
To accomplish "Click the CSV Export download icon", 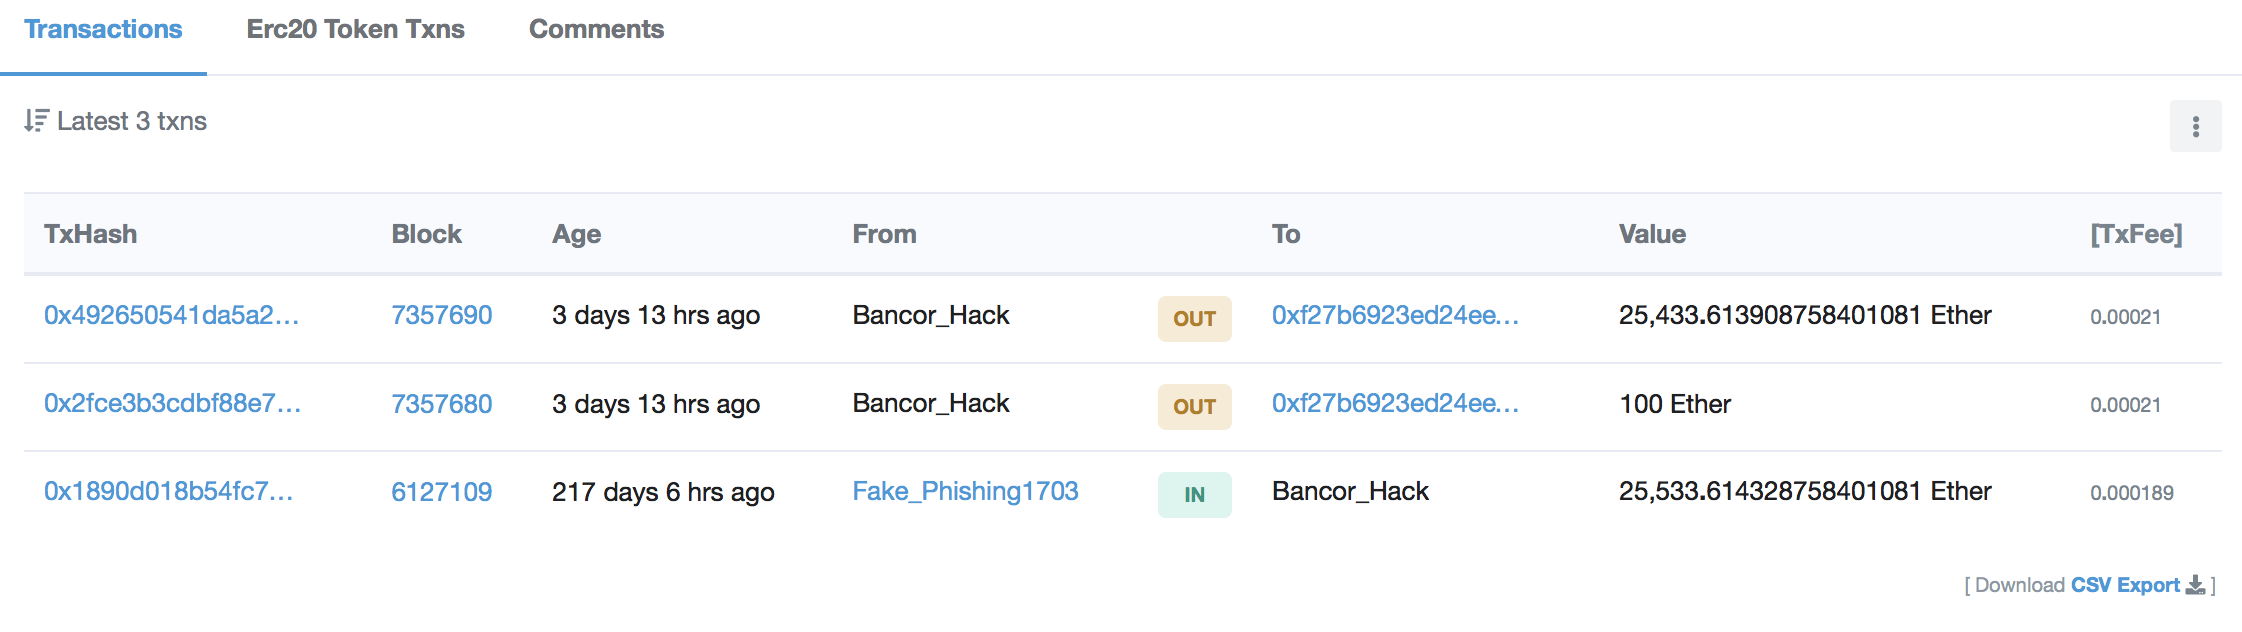I will pos(2195,585).
